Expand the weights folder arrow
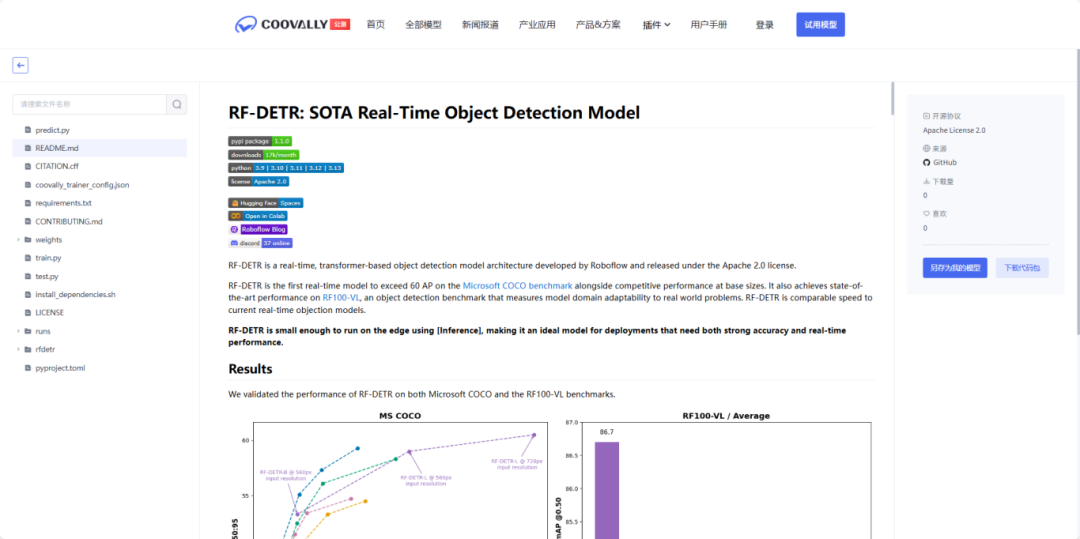Screen dimensions: 1080x539 click(17, 240)
